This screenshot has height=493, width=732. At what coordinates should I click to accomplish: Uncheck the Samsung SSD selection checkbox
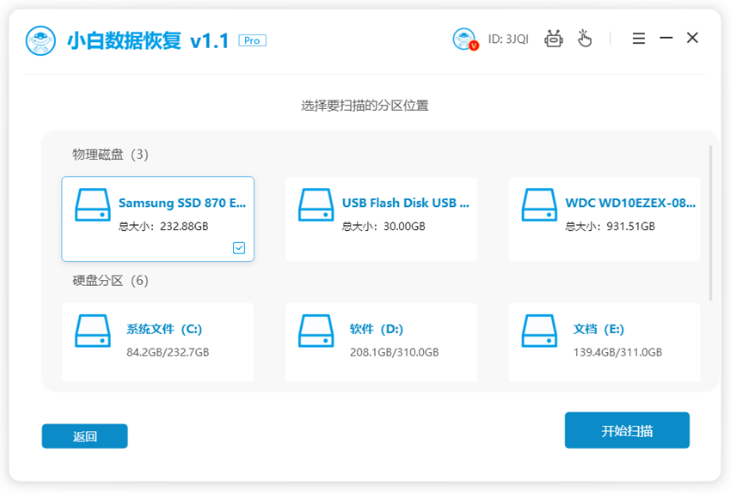tap(239, 248)
